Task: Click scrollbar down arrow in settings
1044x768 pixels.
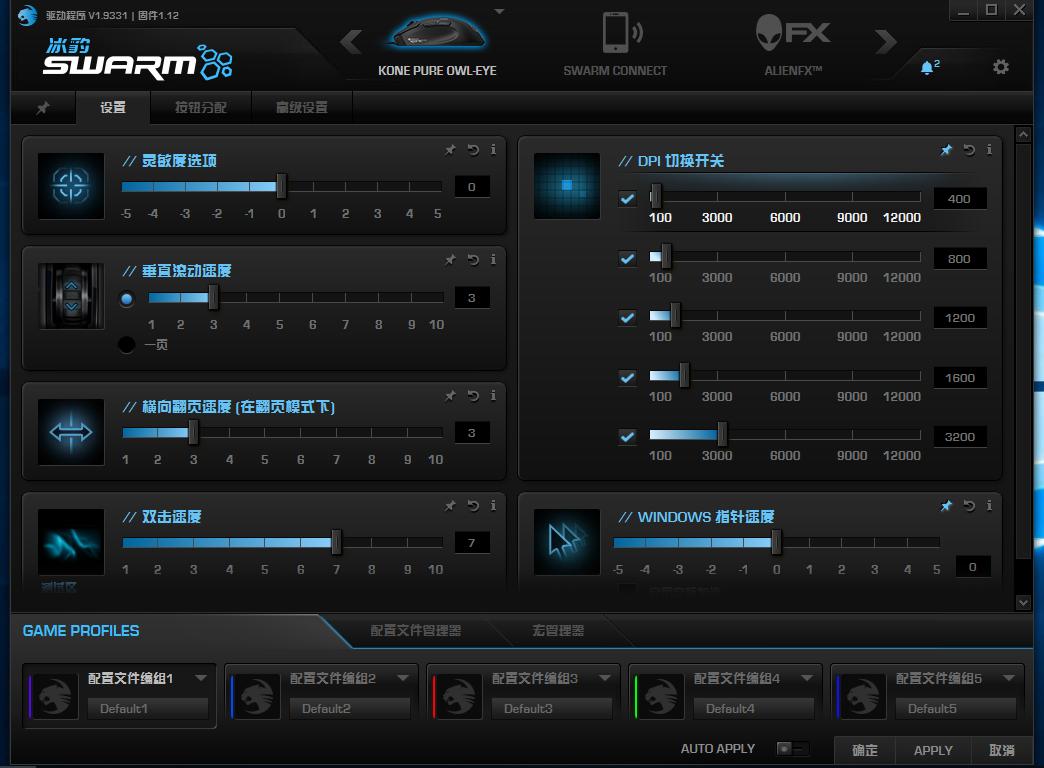Action: (x=1023, y=602)
